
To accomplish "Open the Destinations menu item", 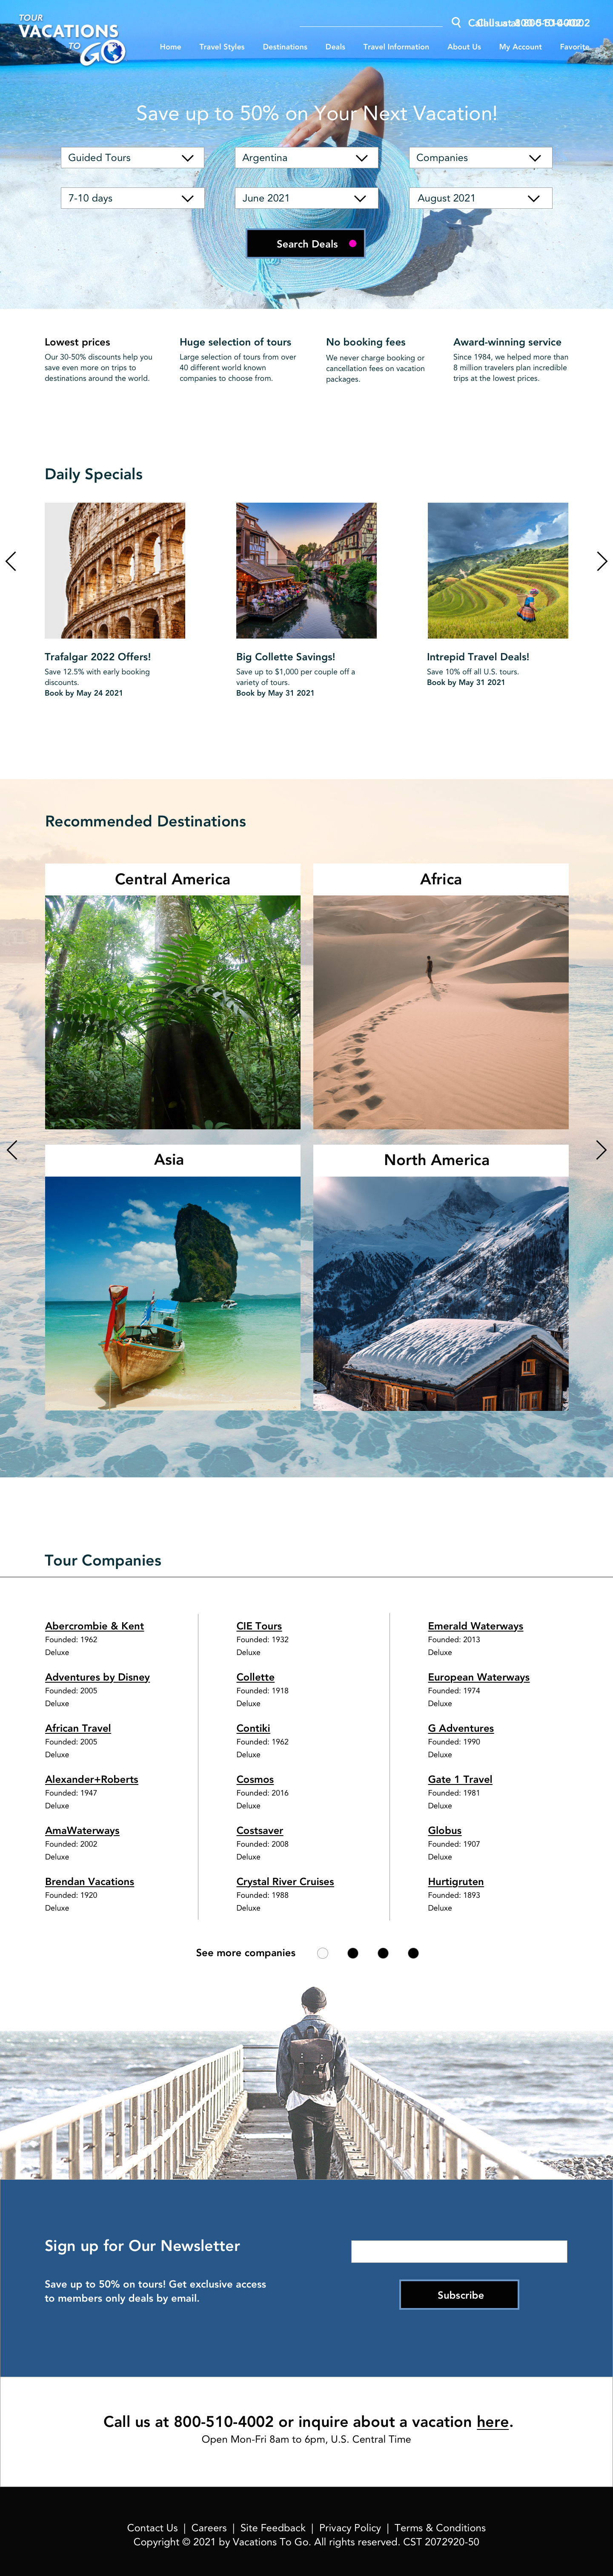I will [x=285, y=47].
